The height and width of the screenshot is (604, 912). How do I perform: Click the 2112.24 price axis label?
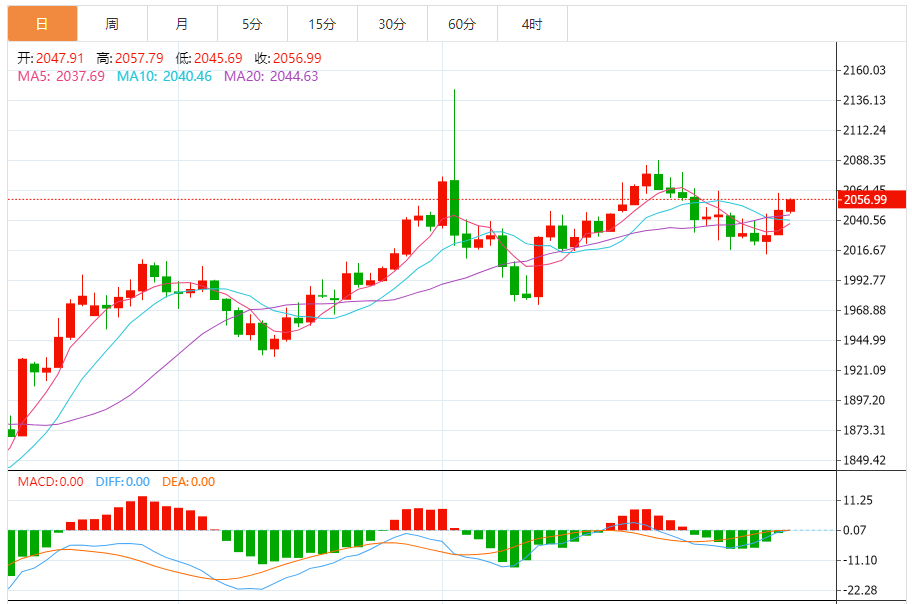(x=864, y=130)
